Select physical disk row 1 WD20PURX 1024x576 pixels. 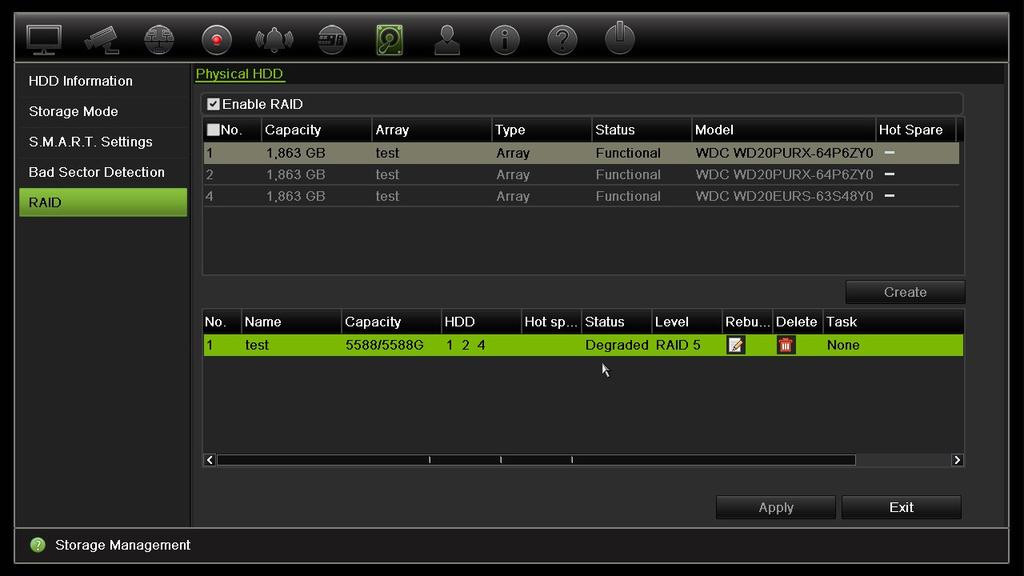point(581,153)
